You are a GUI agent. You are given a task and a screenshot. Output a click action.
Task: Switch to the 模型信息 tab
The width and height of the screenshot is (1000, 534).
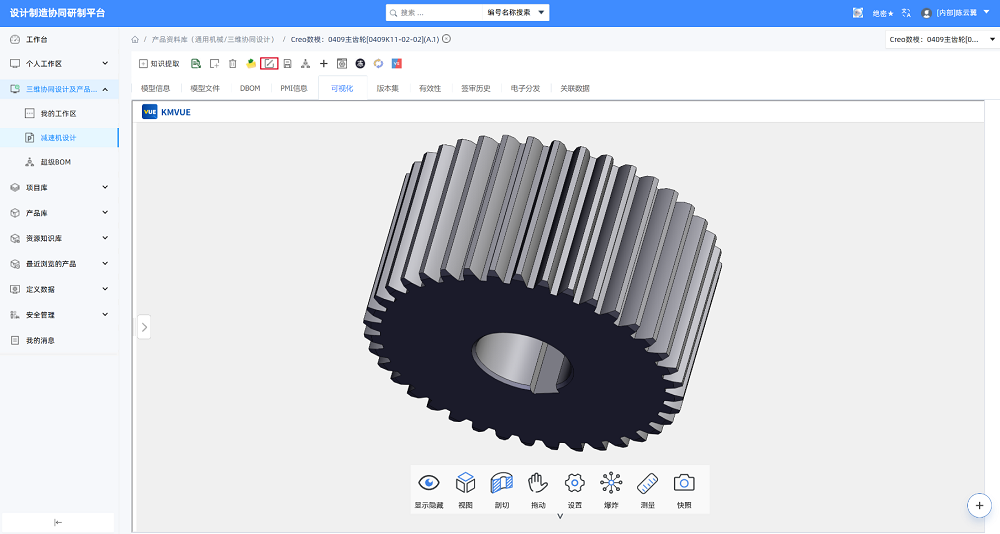tap(156, 89)
